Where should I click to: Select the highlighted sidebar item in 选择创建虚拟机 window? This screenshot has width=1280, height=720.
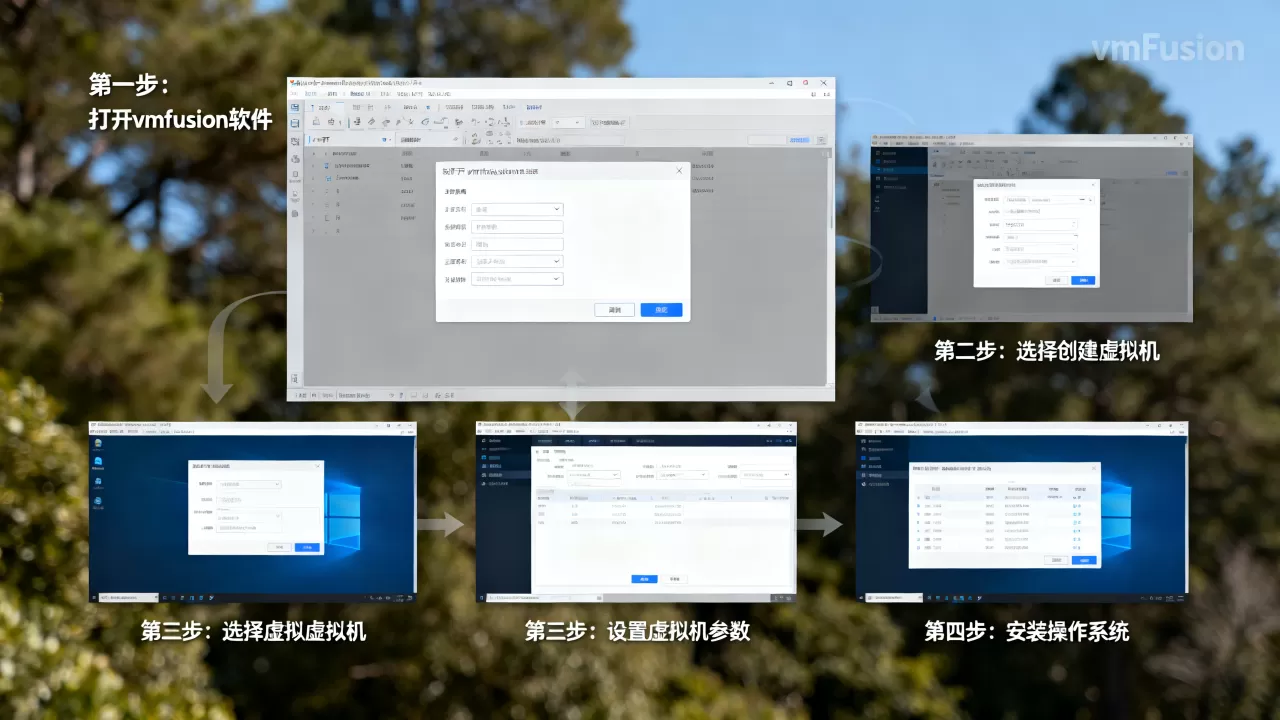tap(900, 171)
